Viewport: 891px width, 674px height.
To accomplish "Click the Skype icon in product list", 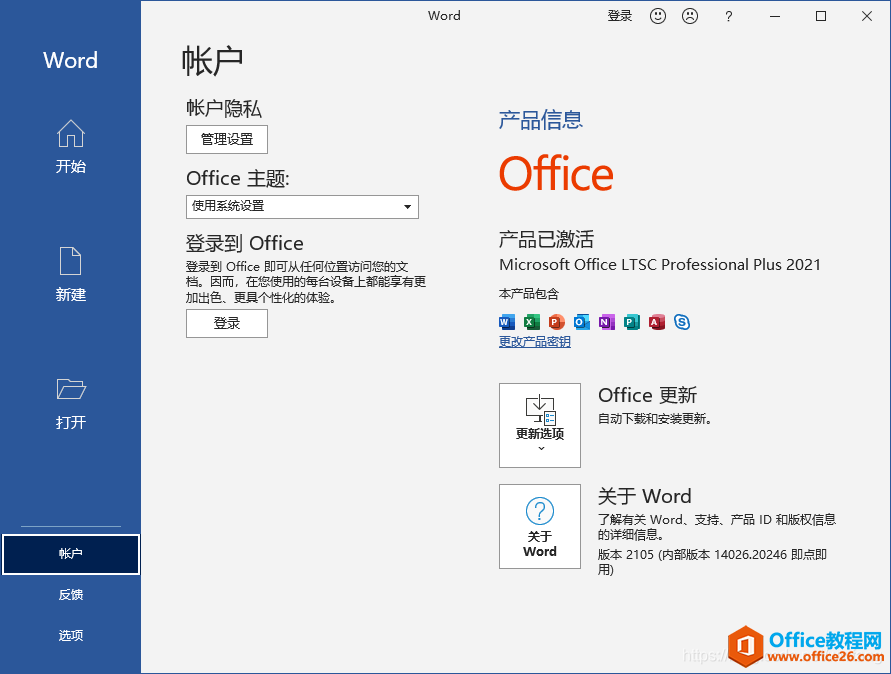I will [681, 322].
